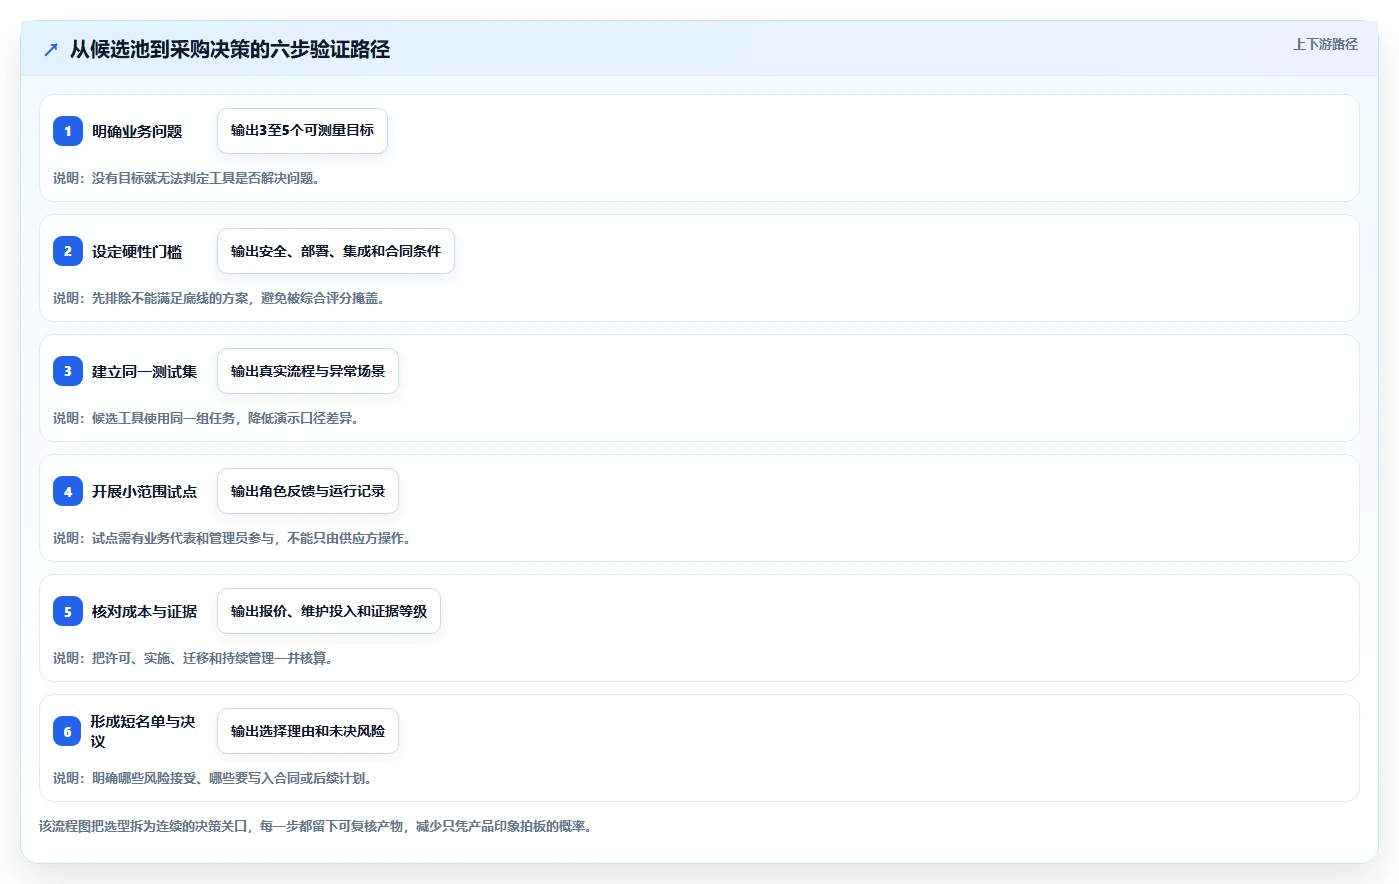Image resolution: width=1399 pixels, height=884 pixels.
Task: Click the 输出3至5个可测量目标 chip
Action: point(302,131)
